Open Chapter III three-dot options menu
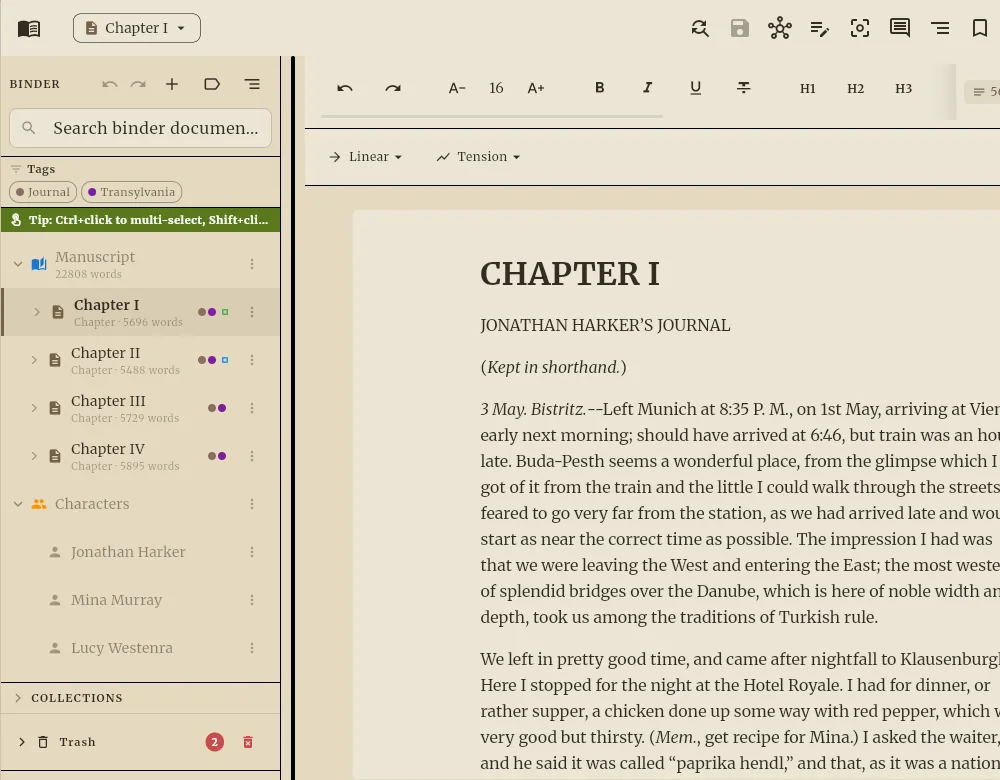1000x780 pixels. 252,408
